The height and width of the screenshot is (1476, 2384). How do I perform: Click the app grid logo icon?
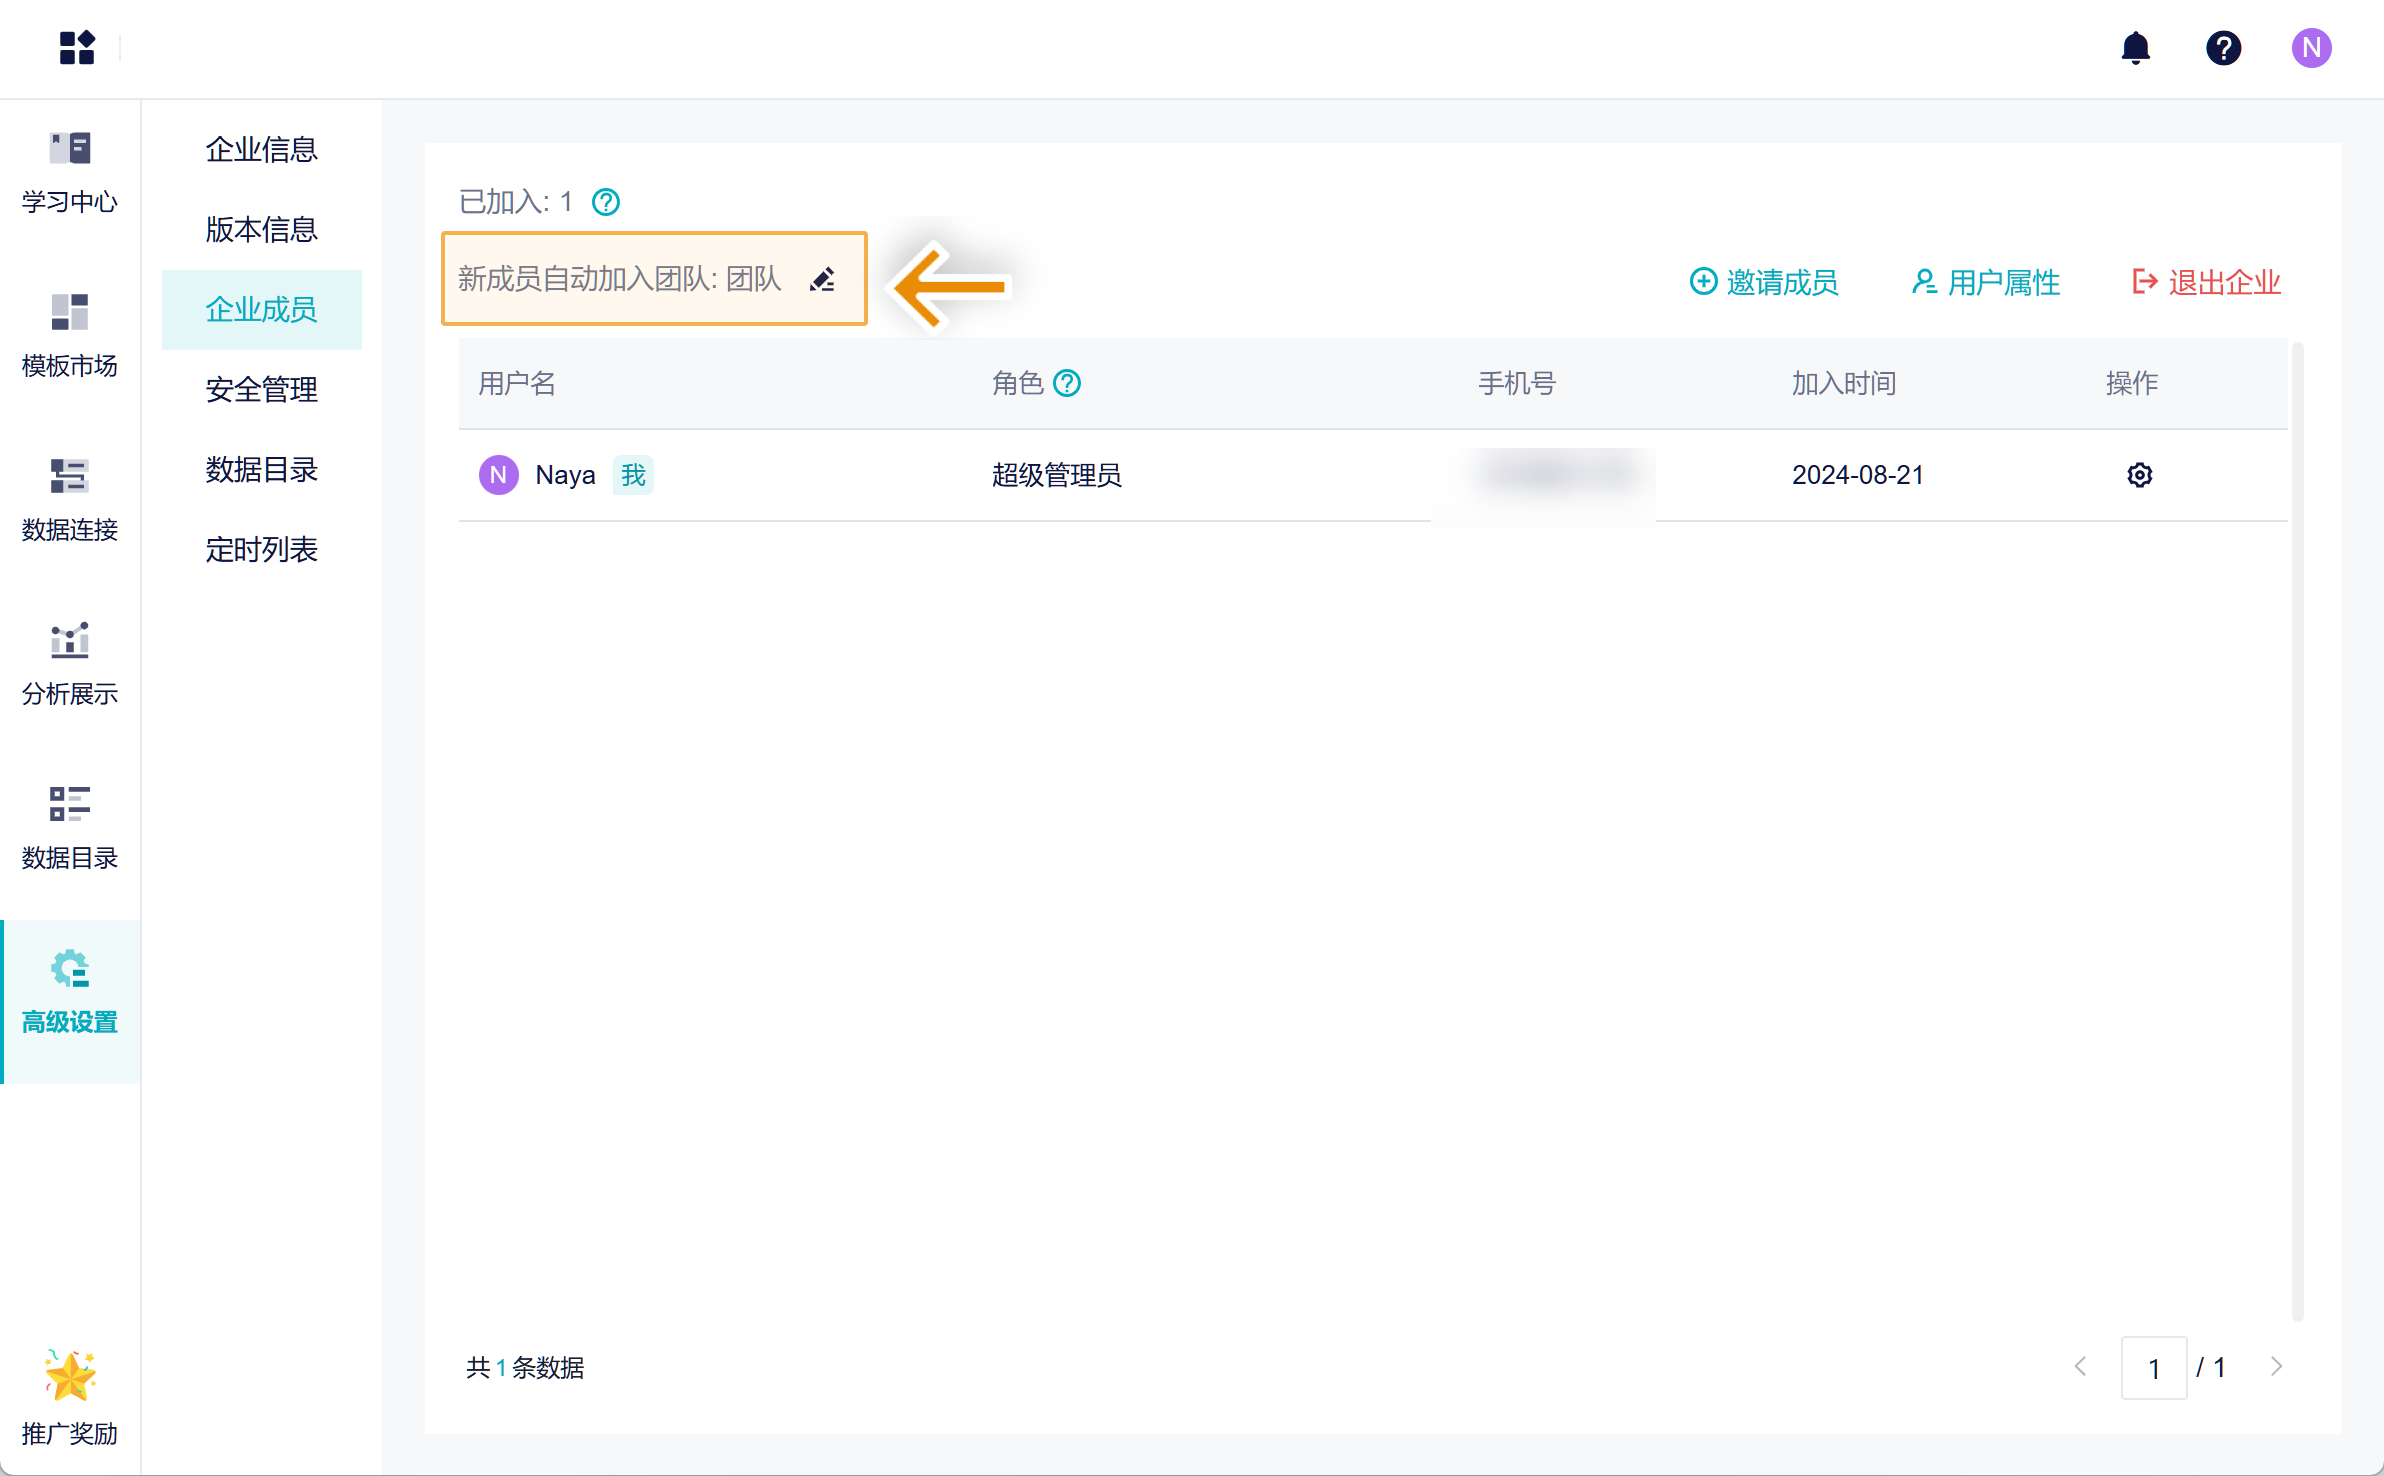coord(77,47)
